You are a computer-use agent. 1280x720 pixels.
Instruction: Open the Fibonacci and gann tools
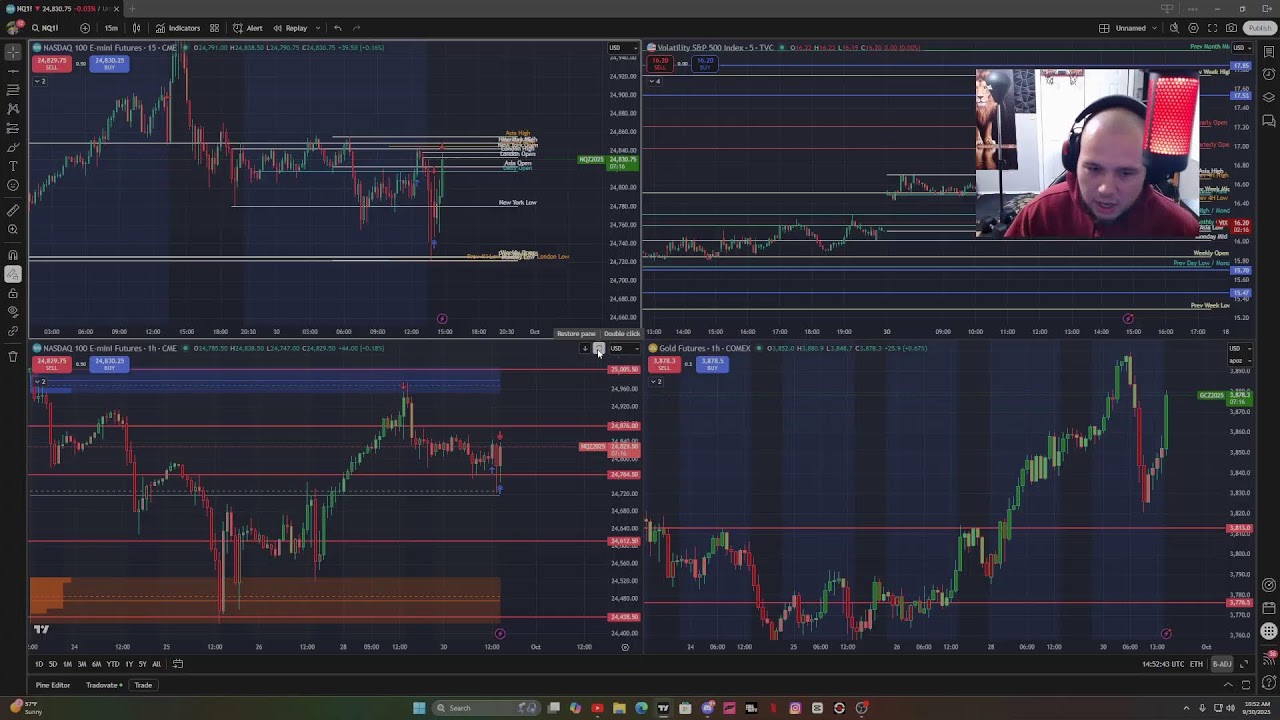point(12,90)
